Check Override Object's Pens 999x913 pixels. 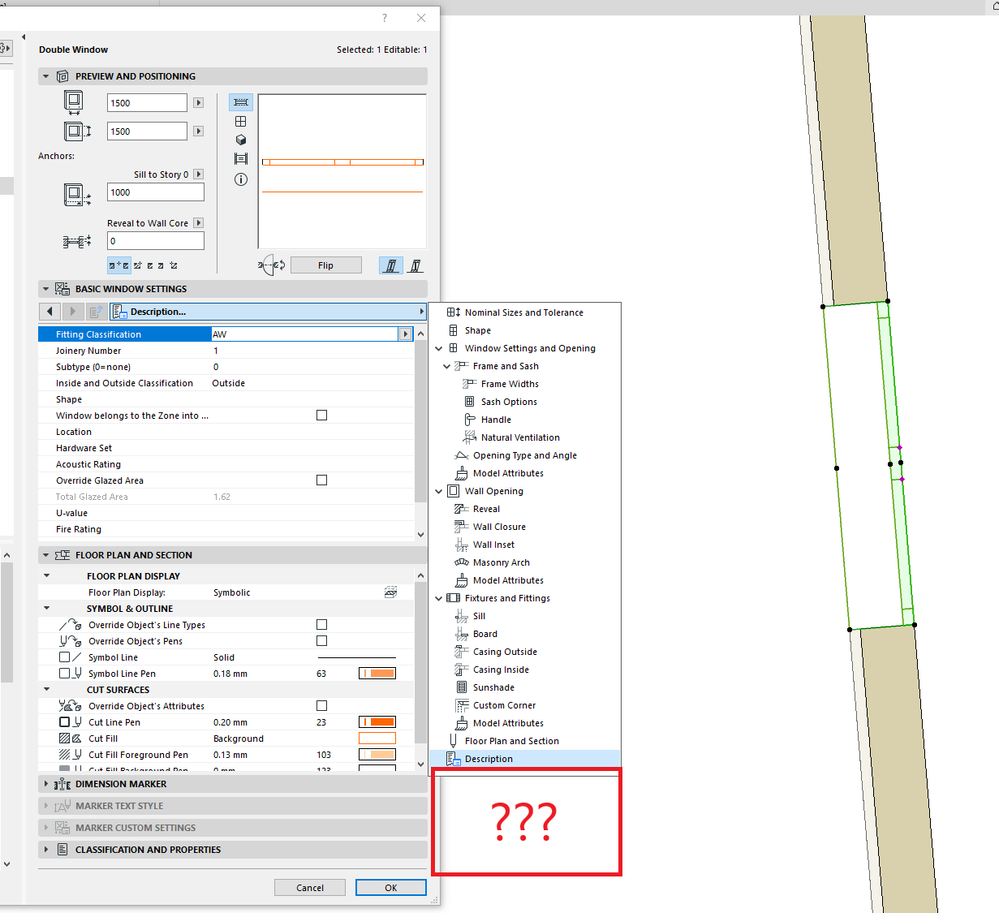[x=322, y=641]
